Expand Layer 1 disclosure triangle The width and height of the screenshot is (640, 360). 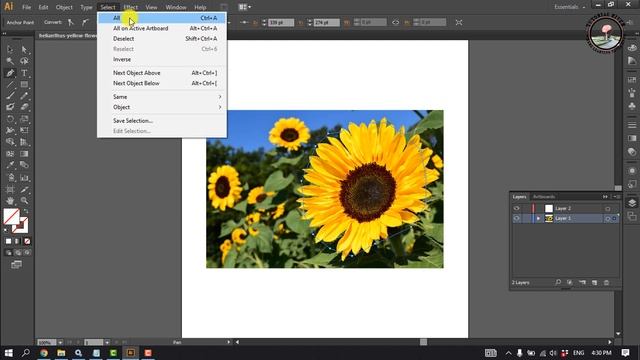pyautogui.click(x=538, y=219)
